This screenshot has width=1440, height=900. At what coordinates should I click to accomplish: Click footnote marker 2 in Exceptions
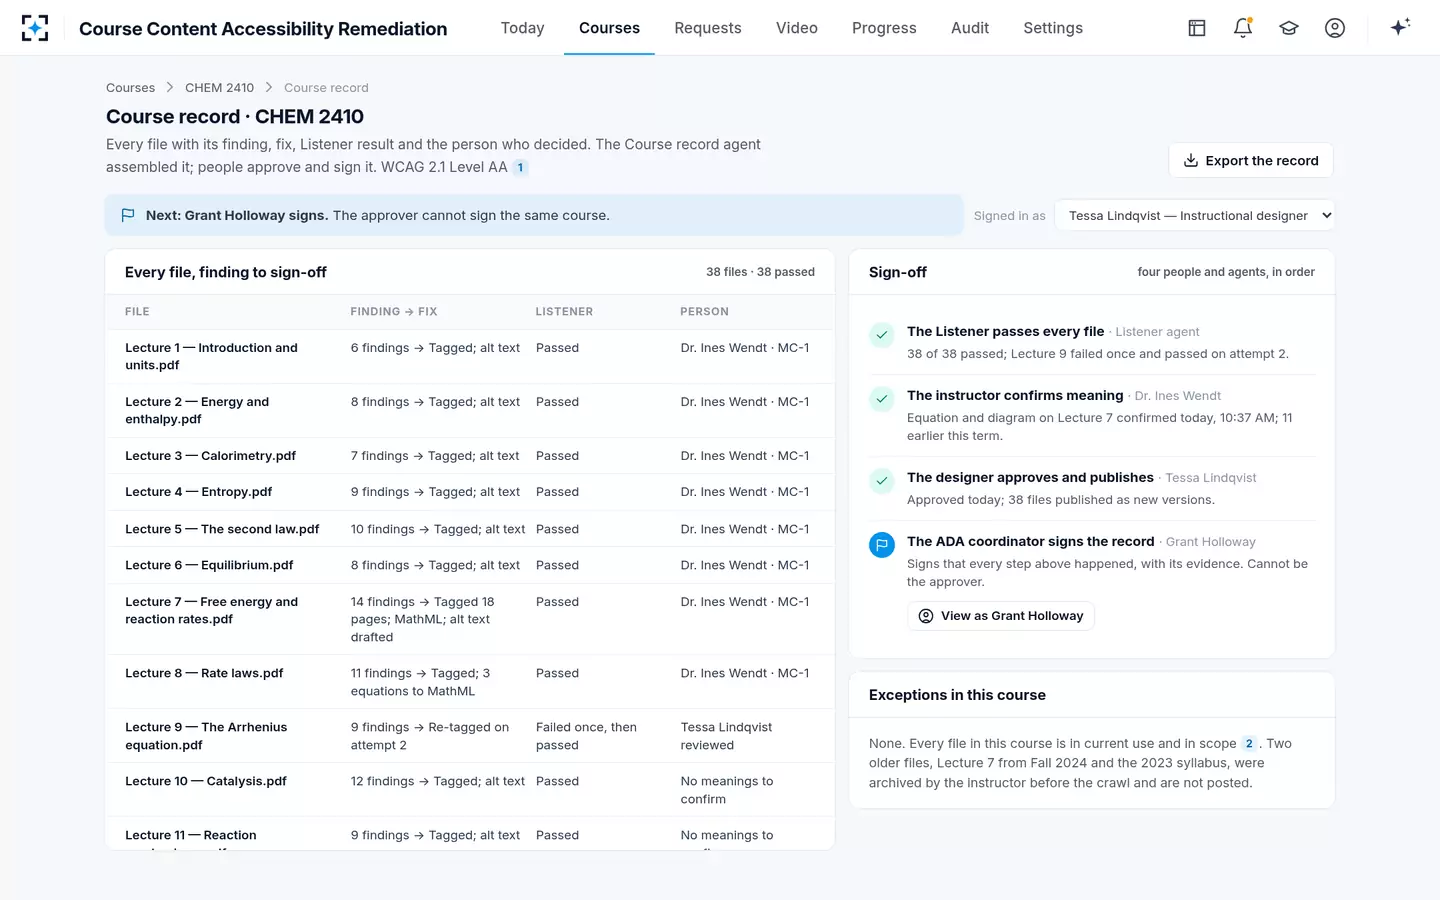[x=1249, y=744]
